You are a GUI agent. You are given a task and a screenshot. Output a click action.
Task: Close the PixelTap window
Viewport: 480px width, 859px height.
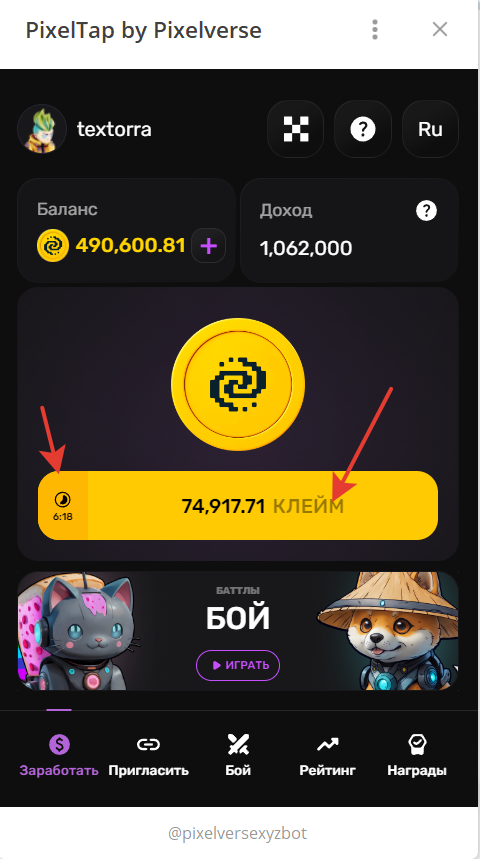440,30
